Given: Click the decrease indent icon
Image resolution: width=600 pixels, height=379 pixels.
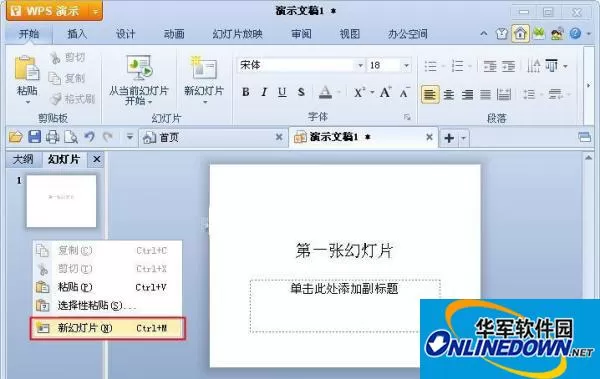Looking at the screenshot, I should tap(490, 66).
